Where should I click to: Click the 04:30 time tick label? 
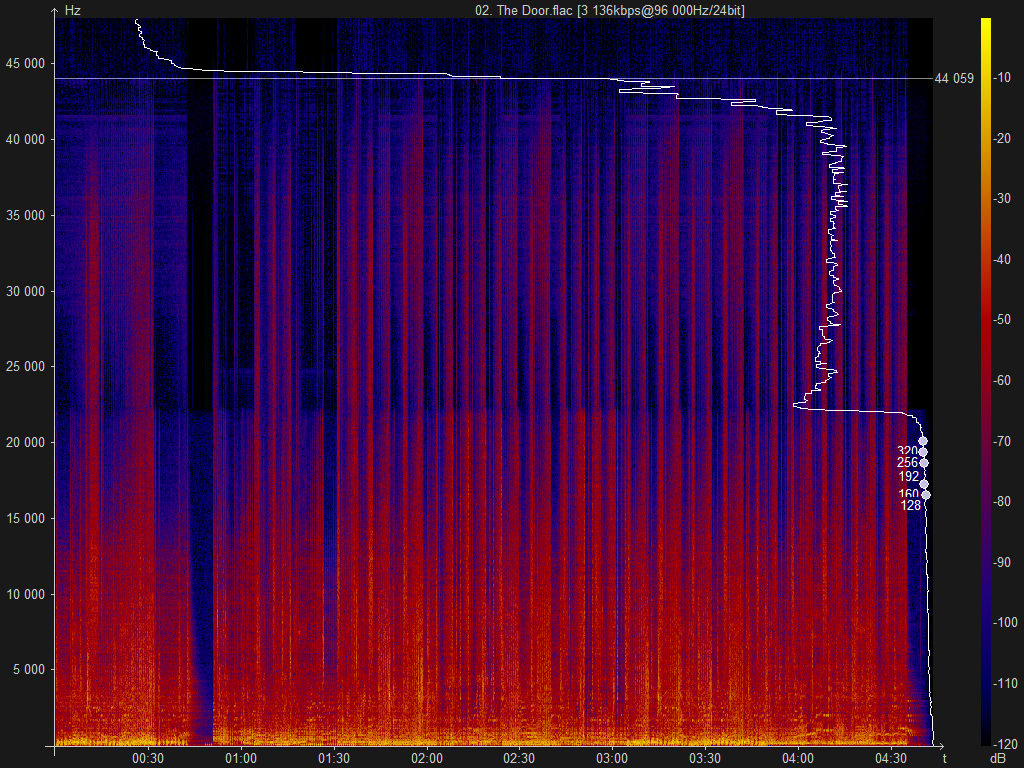pyautogui.click(x=892, y=759)
